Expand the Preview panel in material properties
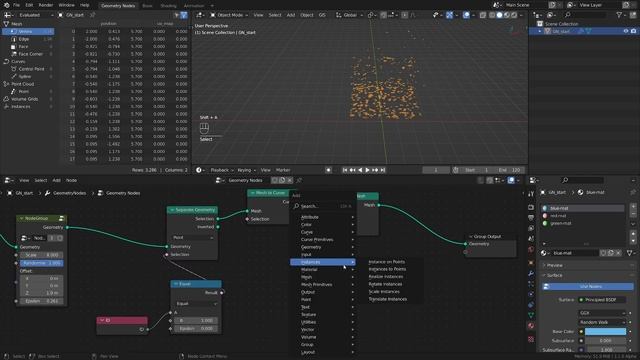 (x=554, y=265)
